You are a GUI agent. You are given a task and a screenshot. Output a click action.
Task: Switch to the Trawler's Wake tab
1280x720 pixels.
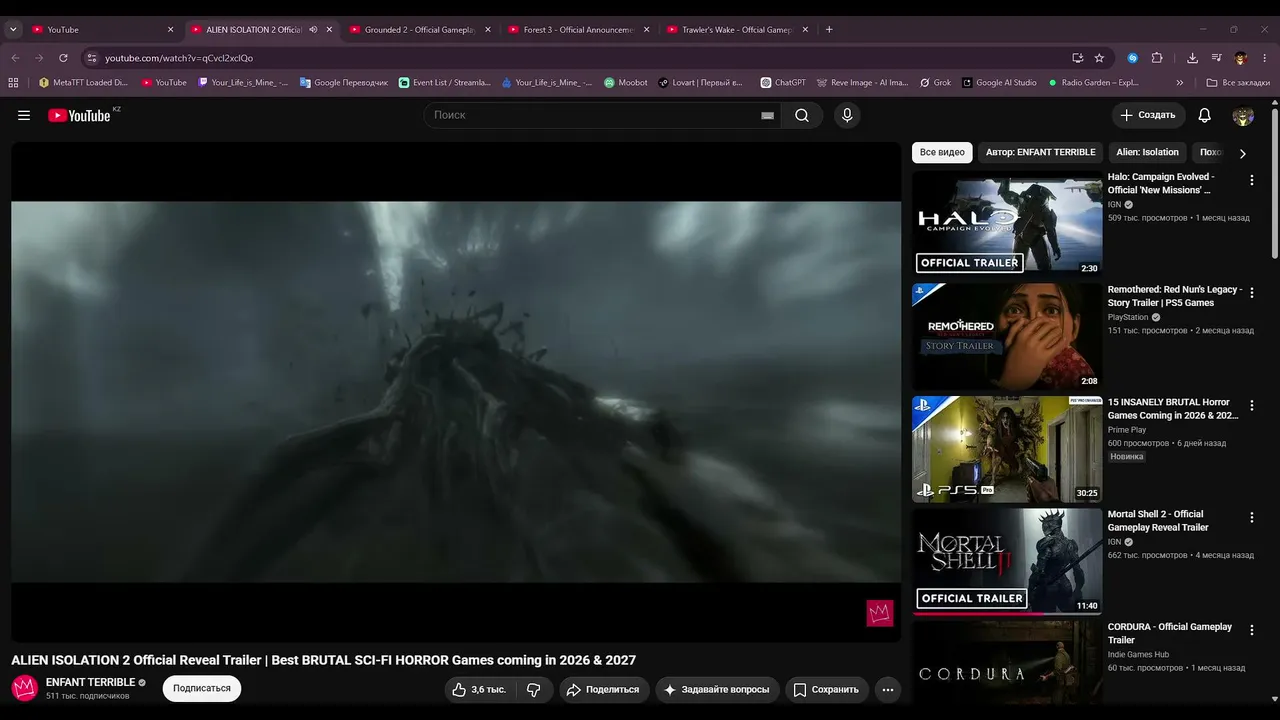click(x=737, y=30)
